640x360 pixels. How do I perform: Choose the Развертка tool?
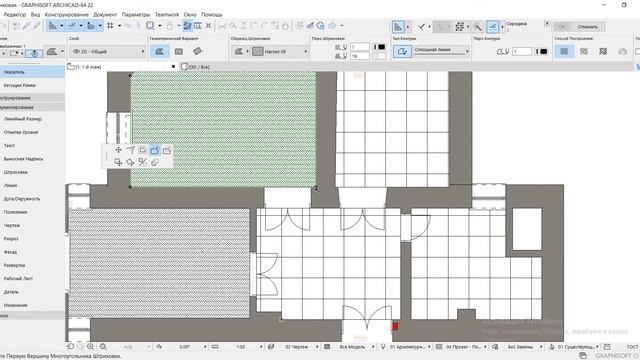[x=32, y=265]
